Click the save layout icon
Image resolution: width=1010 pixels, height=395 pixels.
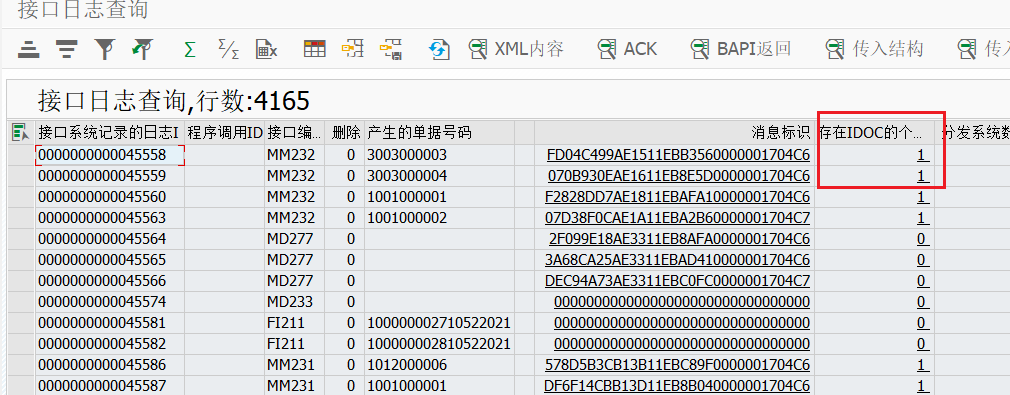click(x=390, y=49)
